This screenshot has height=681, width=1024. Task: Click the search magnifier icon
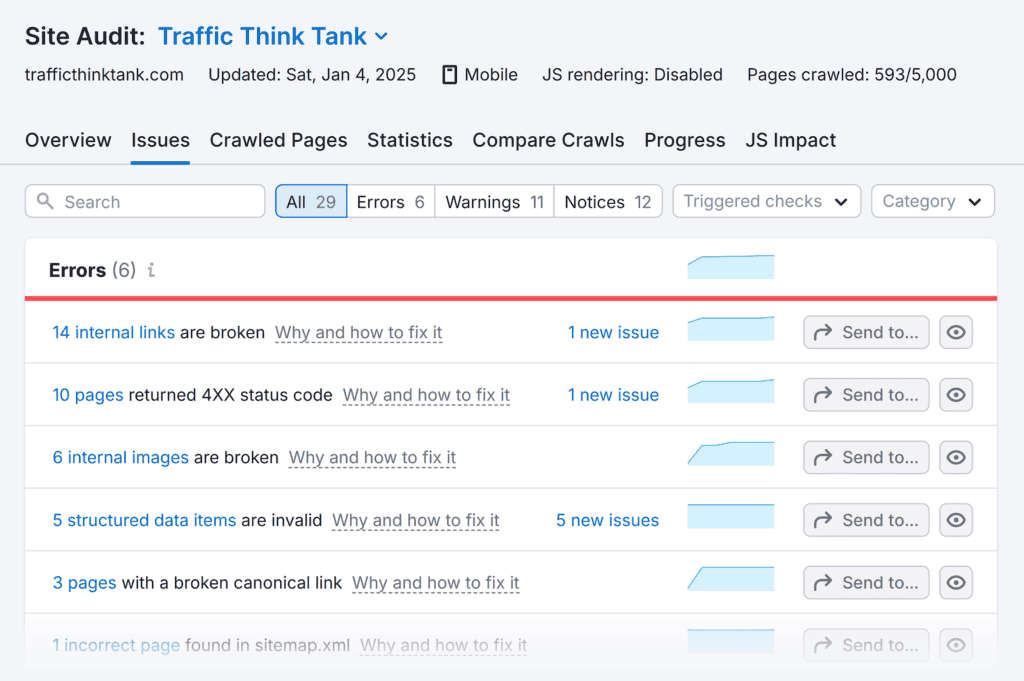[46, 201]
